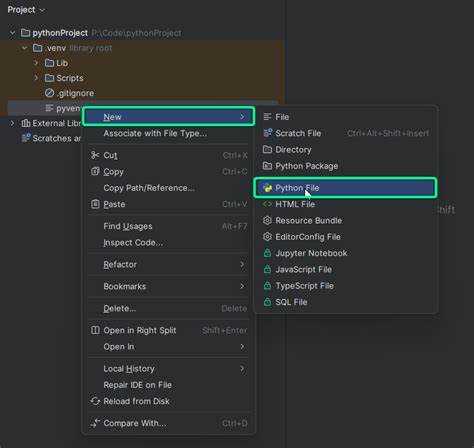Viewport: 474px width, 448px height.
Task: Open the Local History submenu arrow
Action: click(242, 369)
